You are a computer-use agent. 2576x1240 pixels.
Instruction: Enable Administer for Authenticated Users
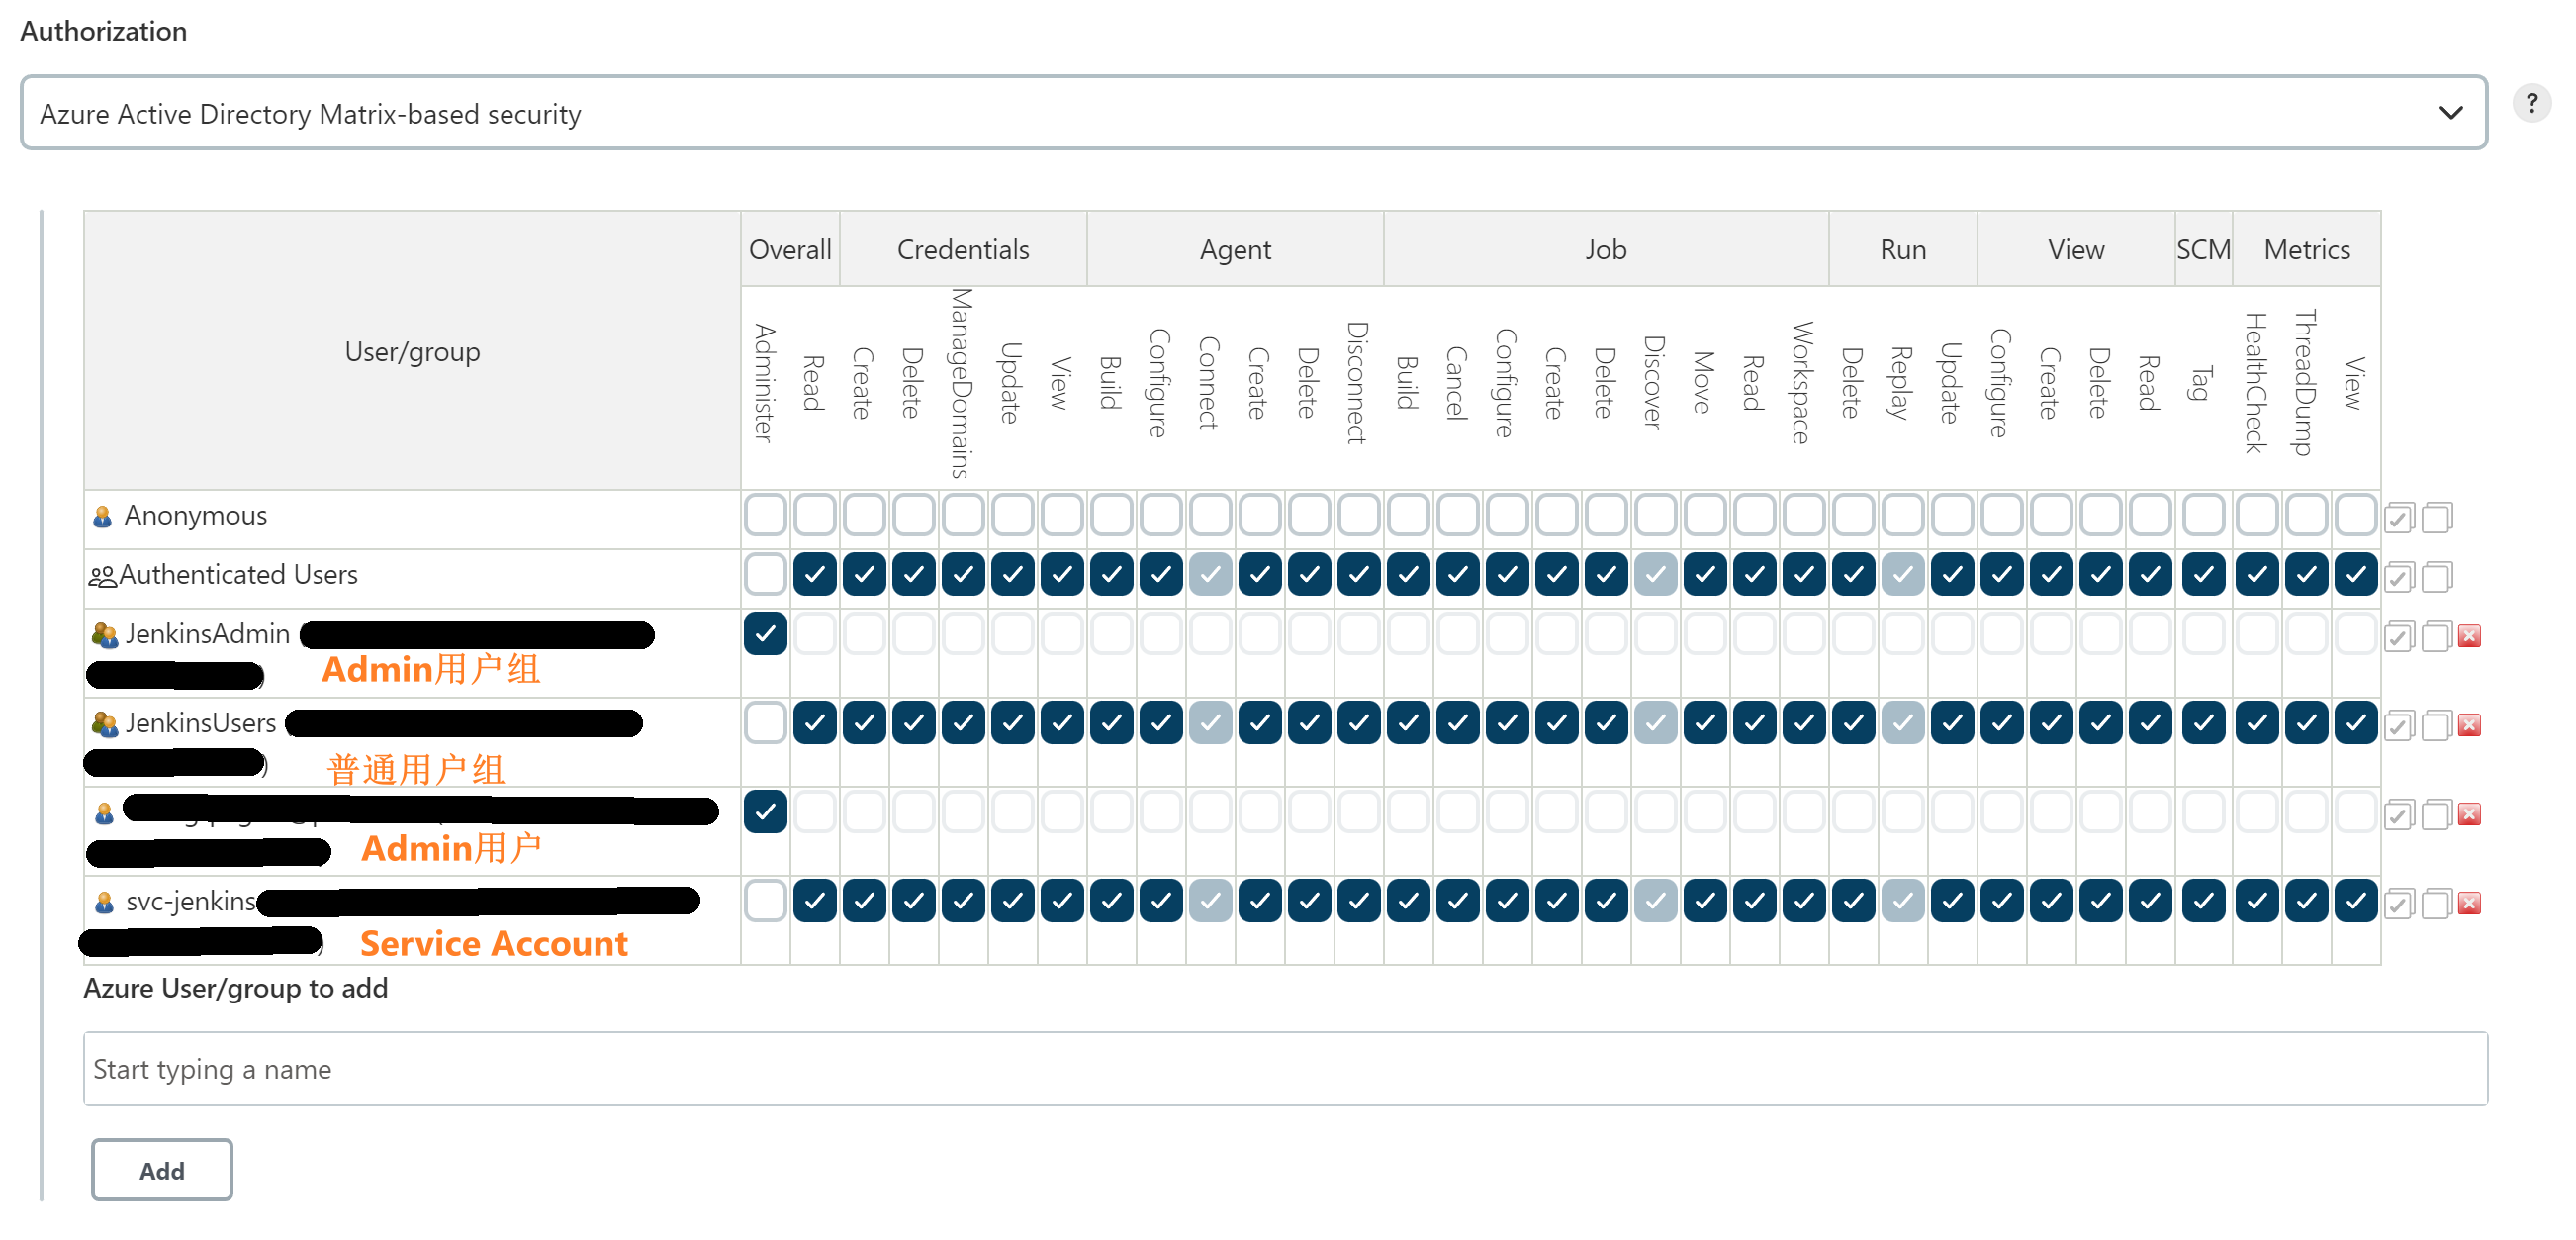(765, 574)
